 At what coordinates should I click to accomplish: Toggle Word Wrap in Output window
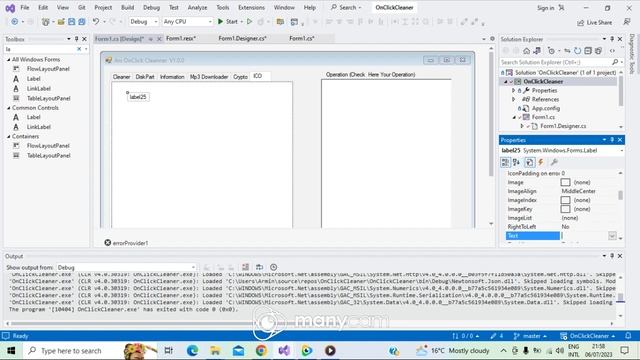click(259, 267)
